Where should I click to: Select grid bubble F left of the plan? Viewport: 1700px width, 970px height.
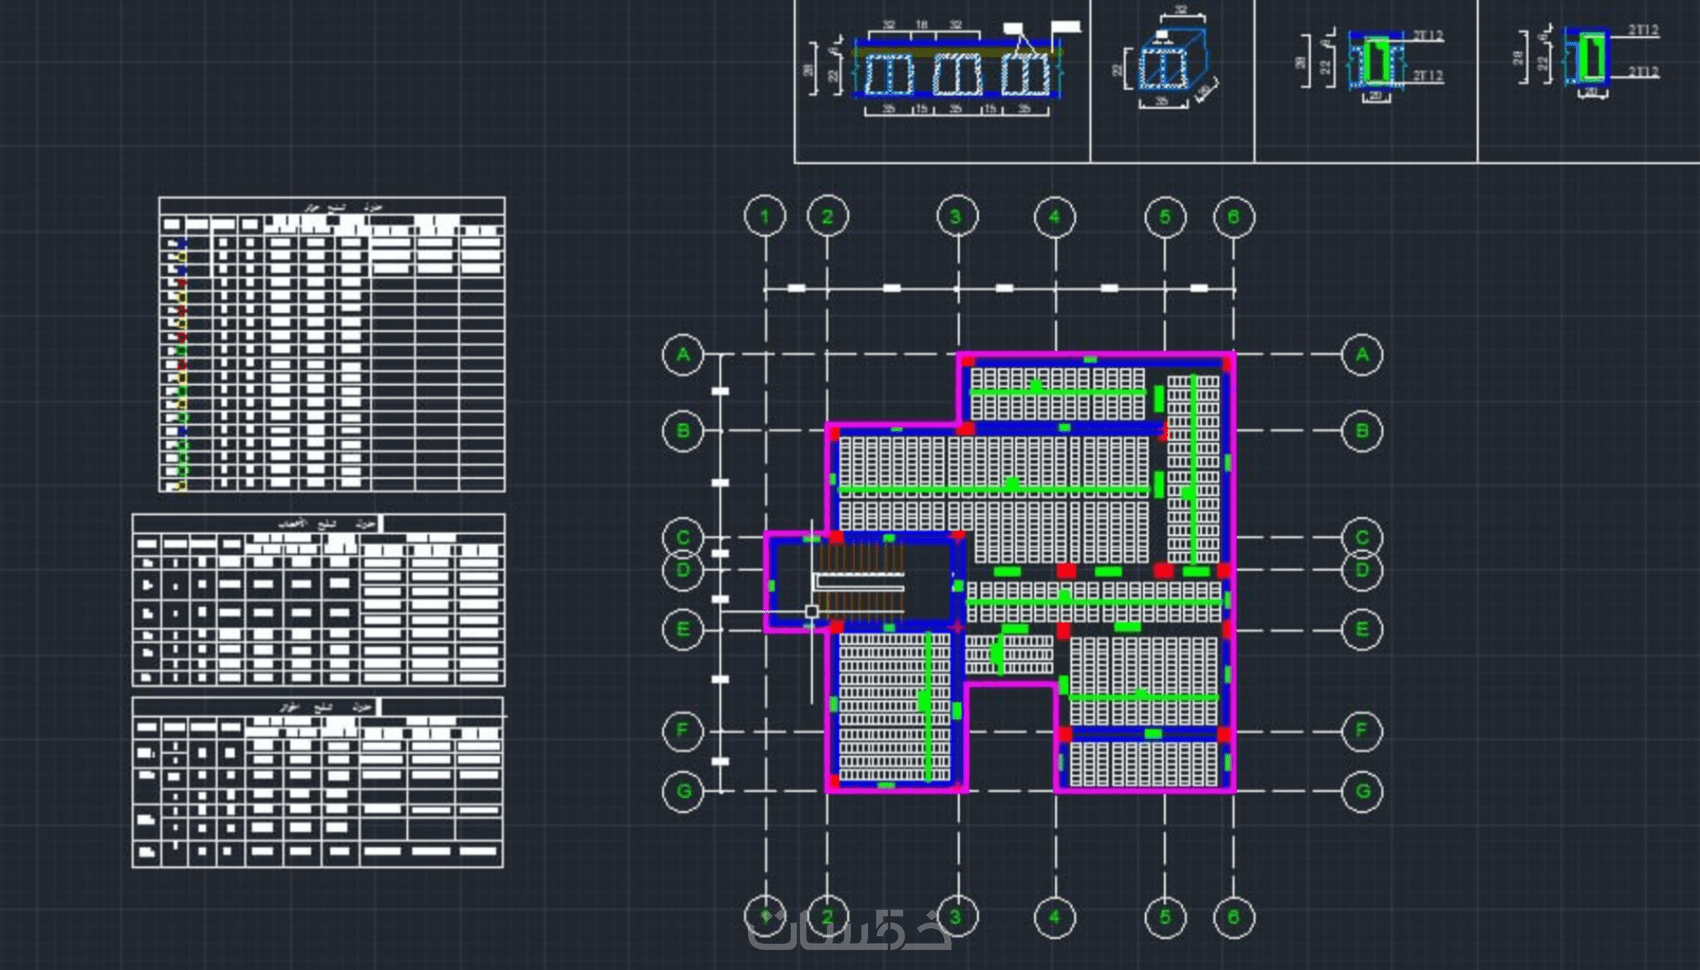click(x=683, y=730)
